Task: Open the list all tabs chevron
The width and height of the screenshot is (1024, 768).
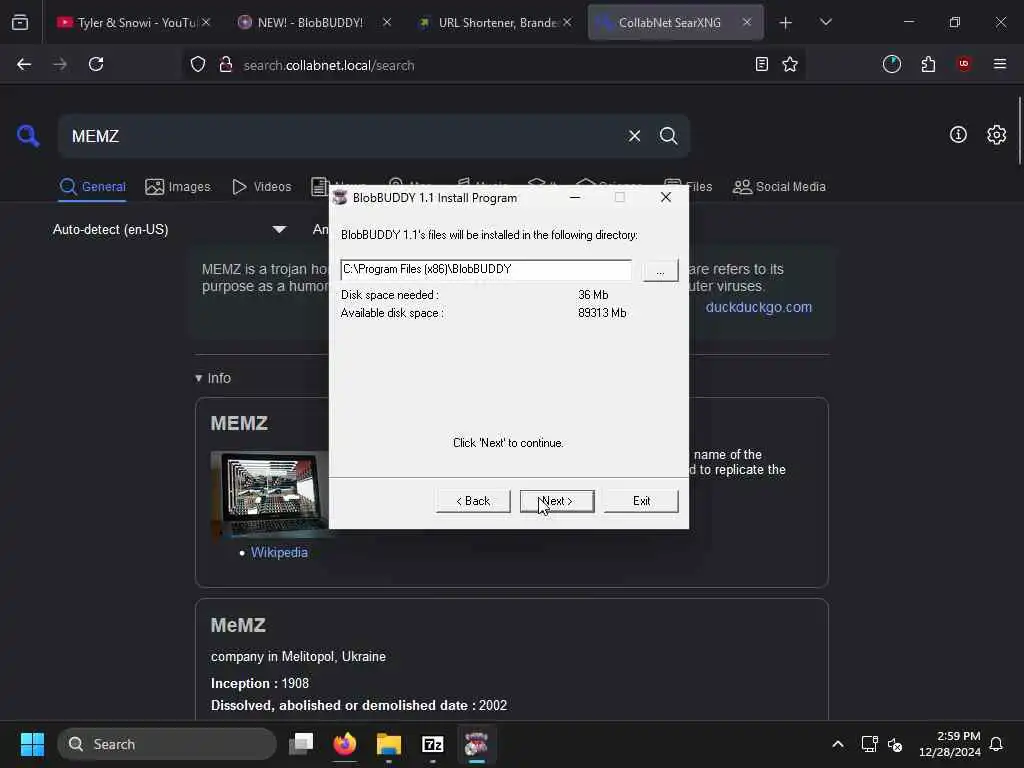Action: click(825, 23)
